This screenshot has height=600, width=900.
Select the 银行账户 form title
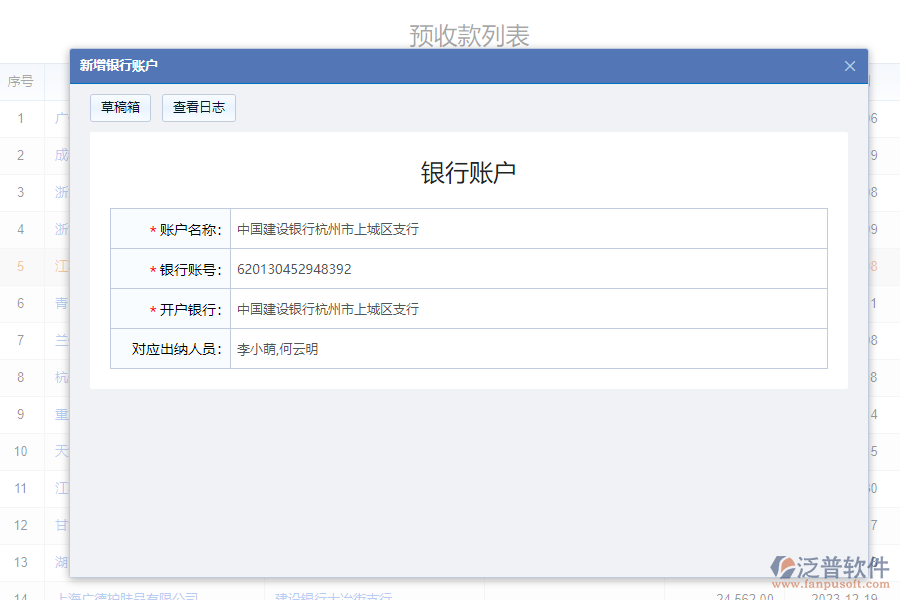click(x=467, y=170)
